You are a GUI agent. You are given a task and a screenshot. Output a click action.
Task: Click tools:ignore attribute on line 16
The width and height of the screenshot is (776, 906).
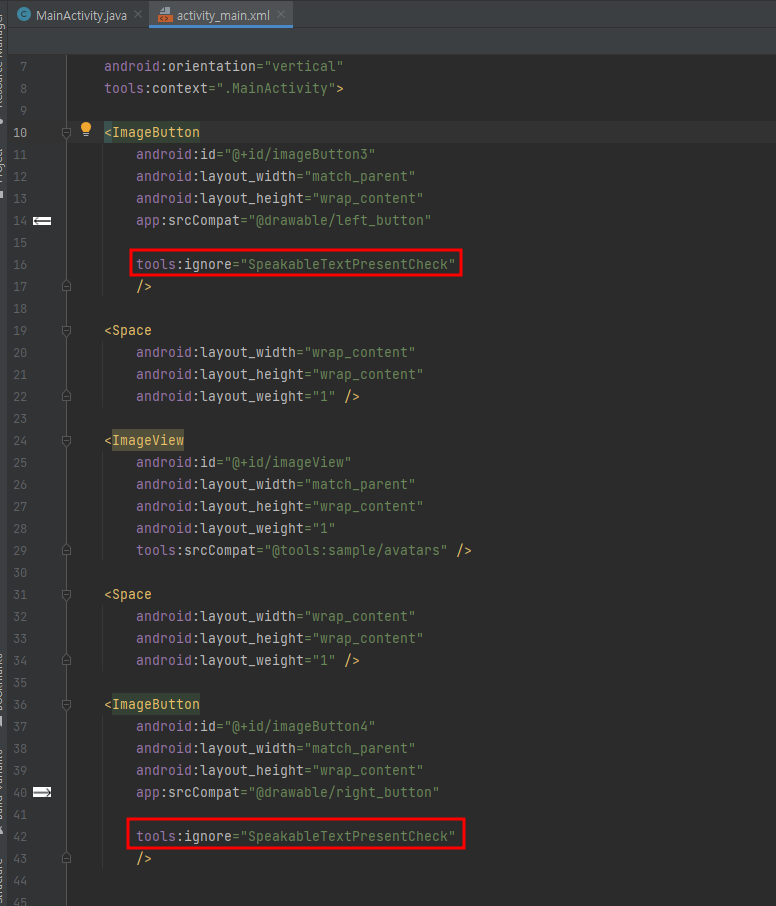[x=296, y=264]
